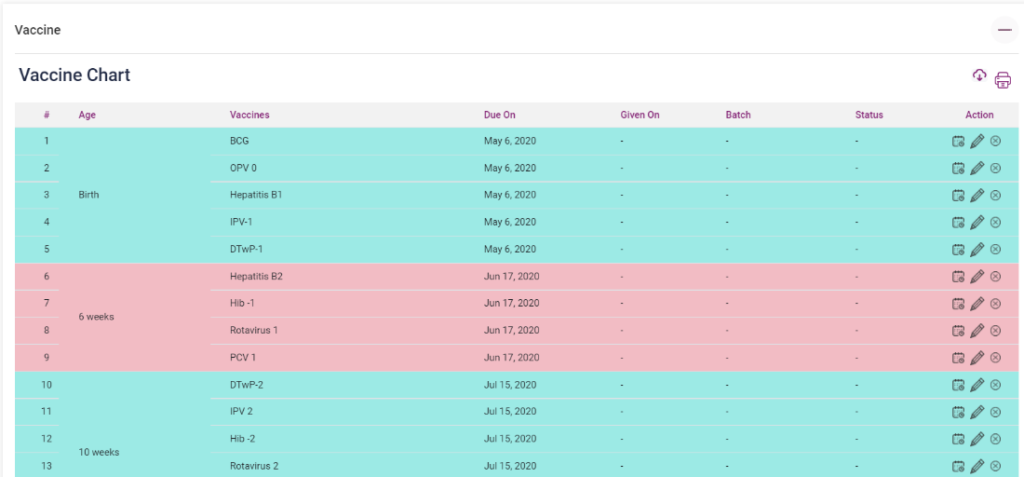Edit the DTwP-2 vaccine record
This screenshot has height=477, width=1024.
click(977, 384)
